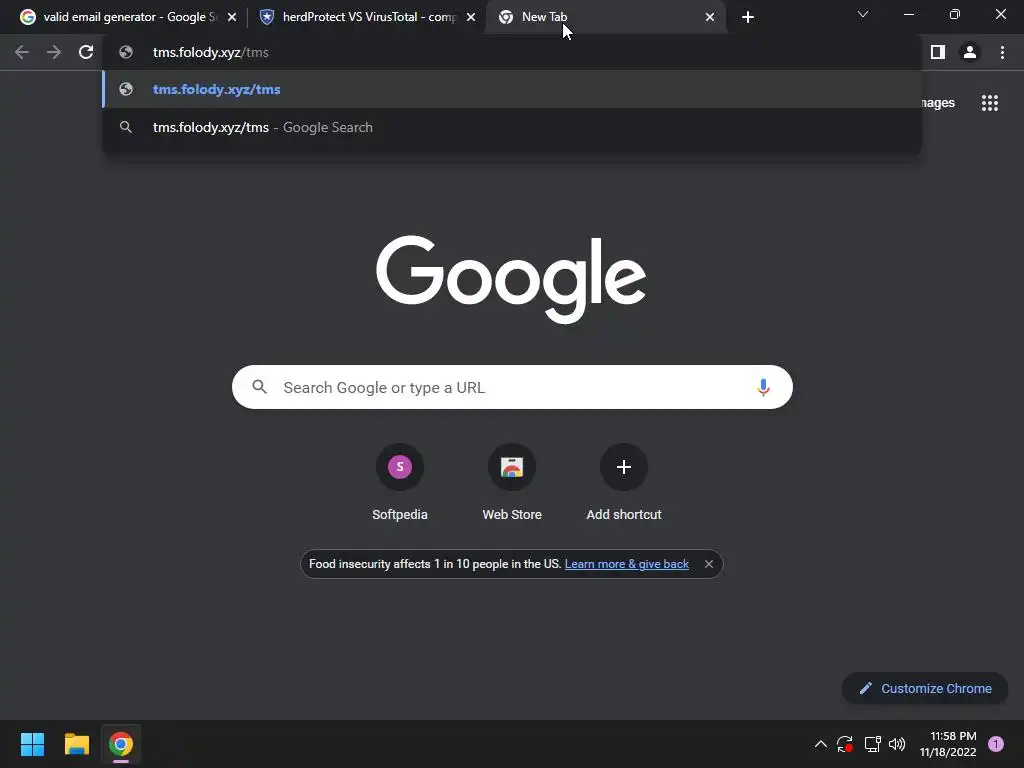Click the browser back arrow
This screenshot has height=768, width=1024.
[22, 52]
